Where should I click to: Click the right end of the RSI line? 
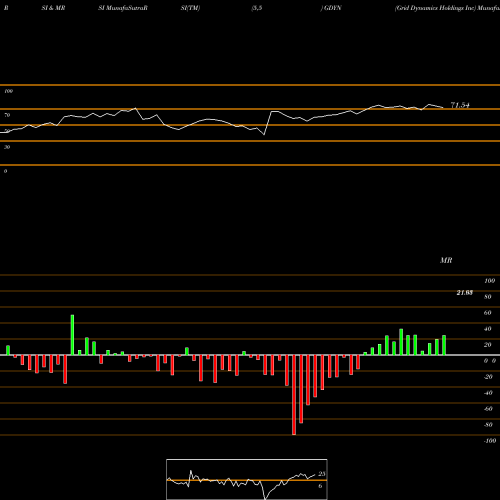point(443,108)
